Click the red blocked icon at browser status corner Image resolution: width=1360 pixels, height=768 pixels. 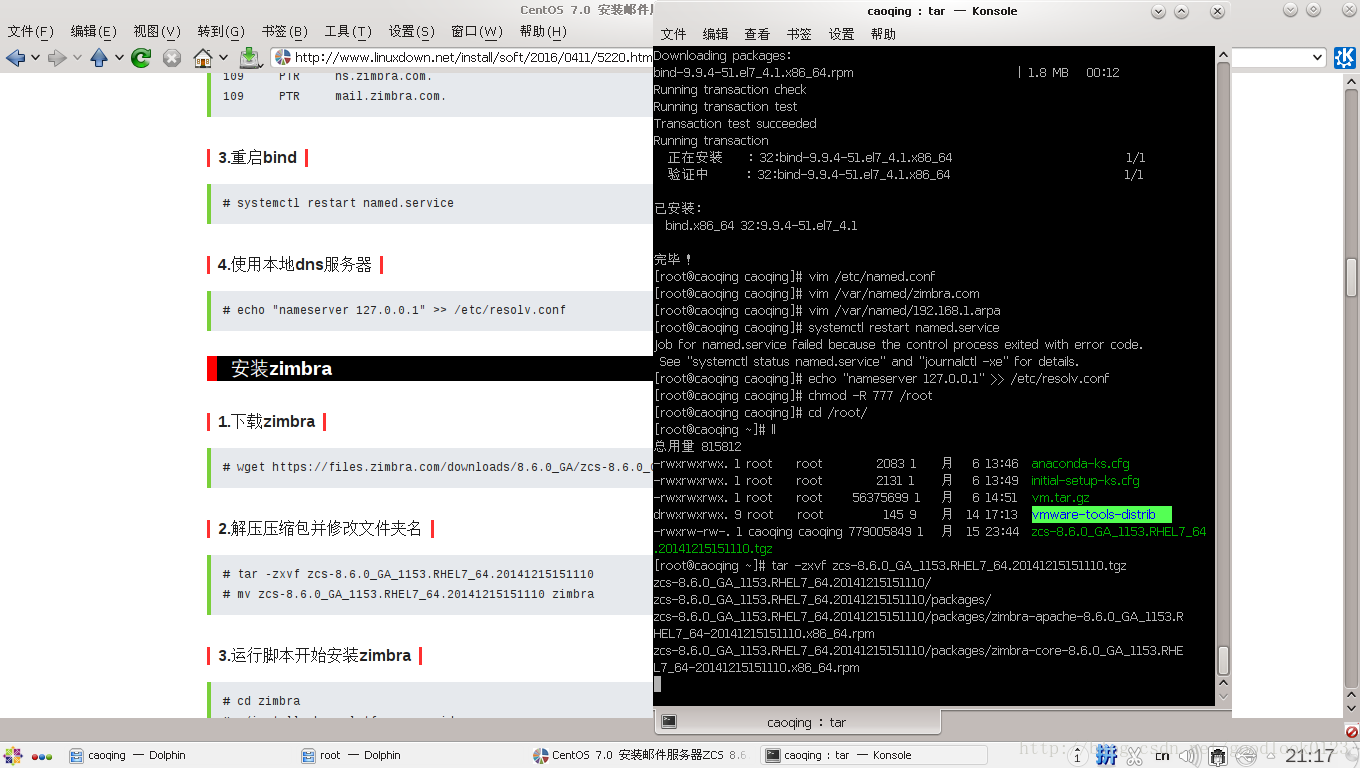(x=1351, y=732)
